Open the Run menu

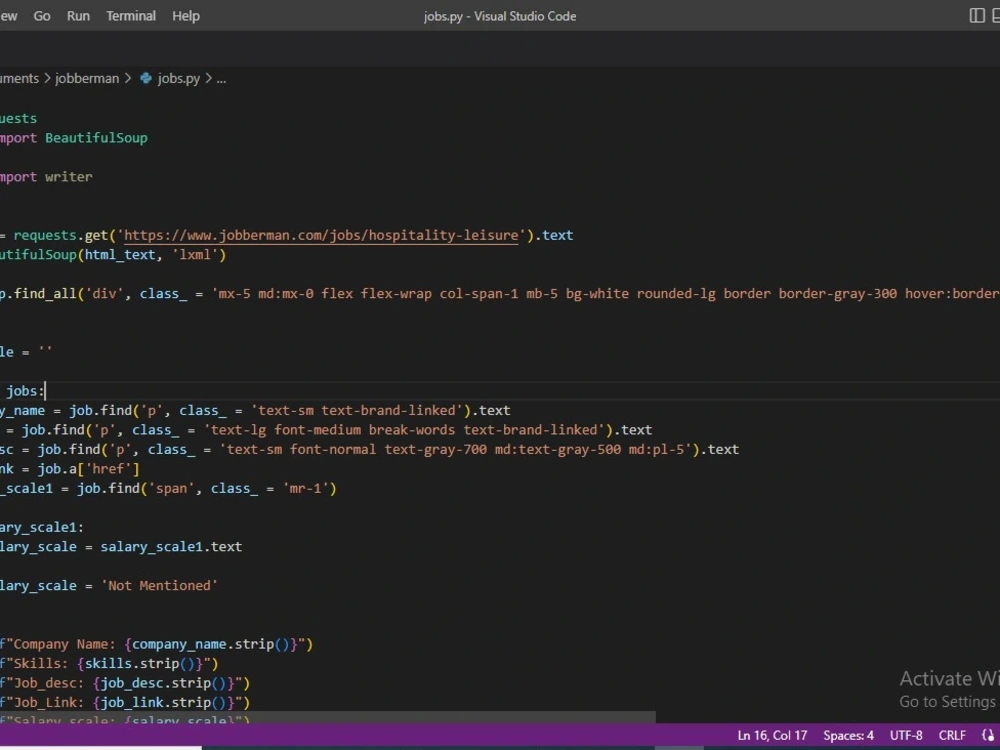point(78,16)
